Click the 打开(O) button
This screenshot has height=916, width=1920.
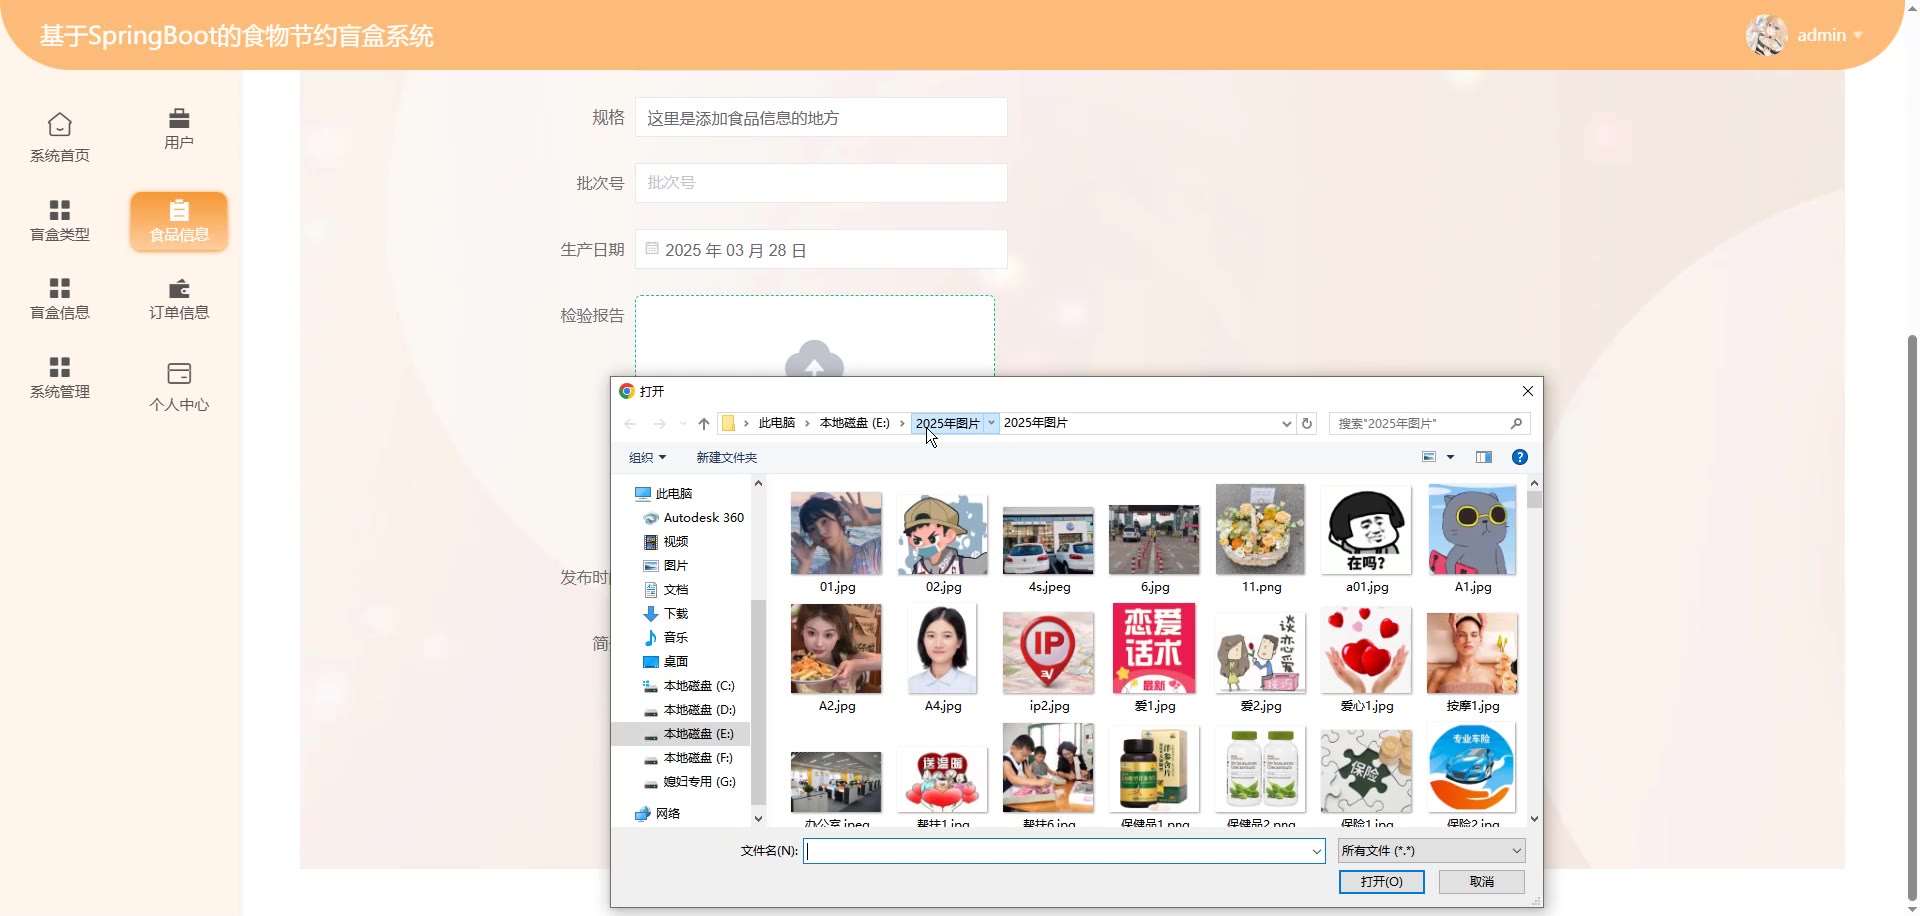pos(1382,882)
